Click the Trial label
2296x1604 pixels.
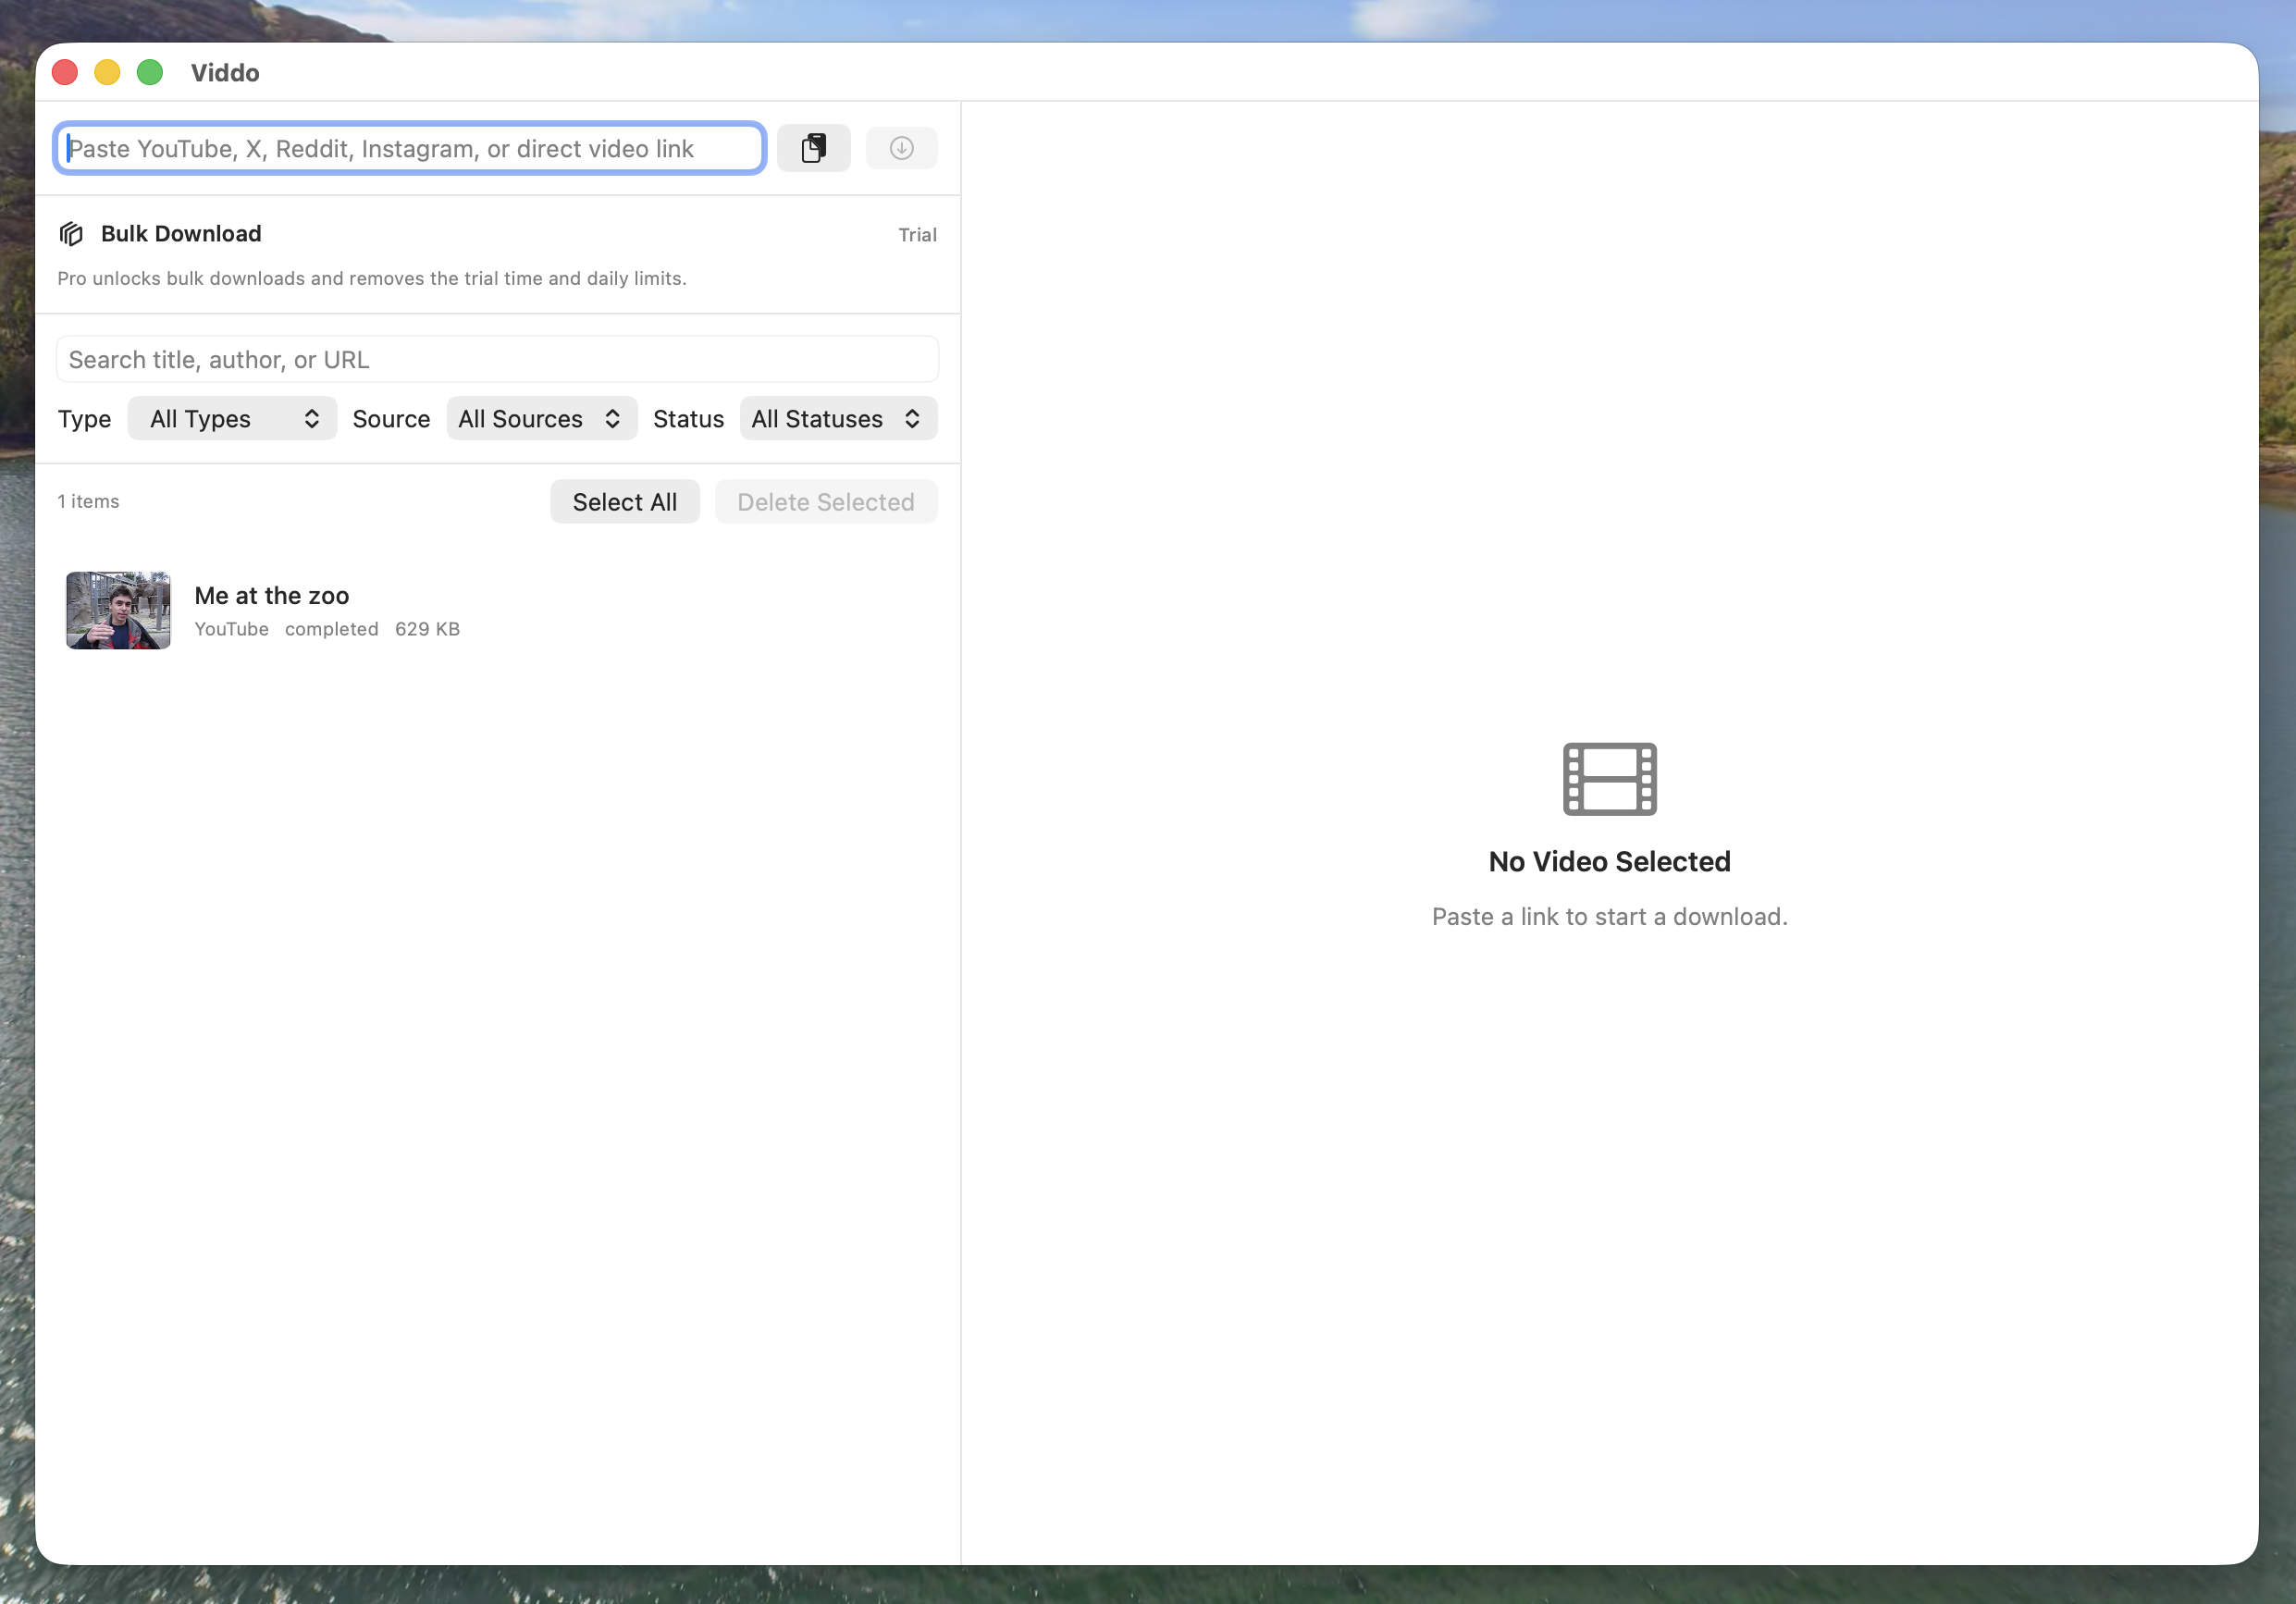click(917, 235)
